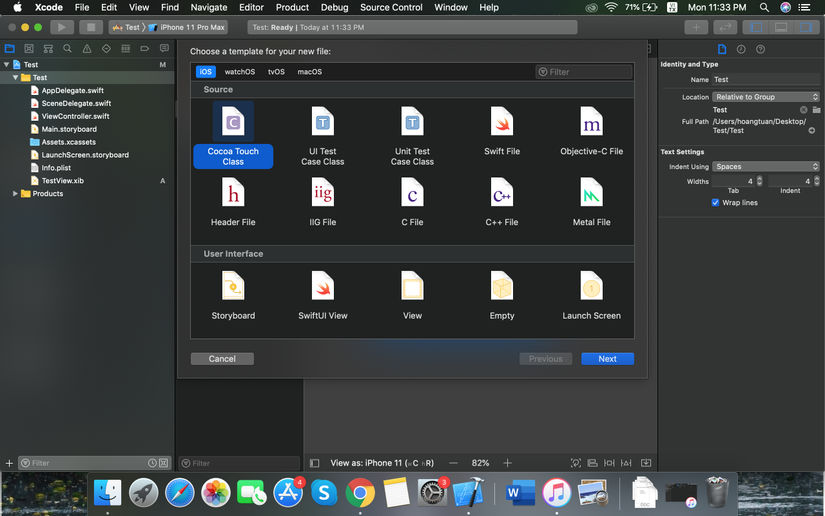Toggle the Wrap lines checkbox

pyautogui.click(x=715, y=202)
